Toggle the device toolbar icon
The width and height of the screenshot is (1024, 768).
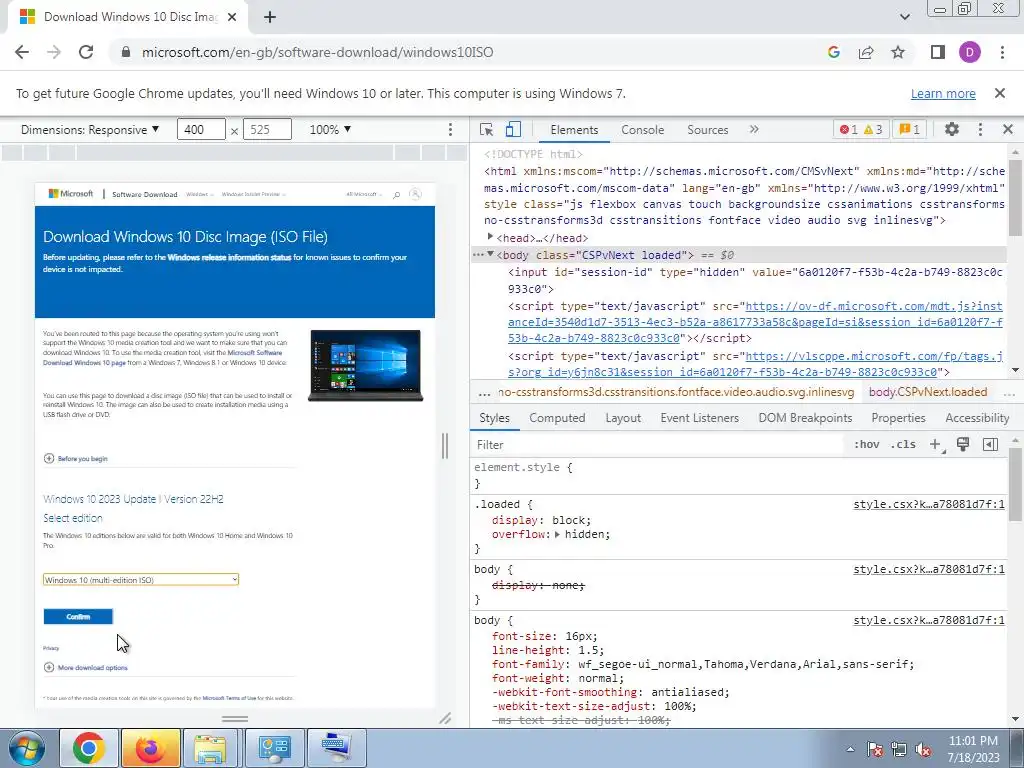coord(513,129)
